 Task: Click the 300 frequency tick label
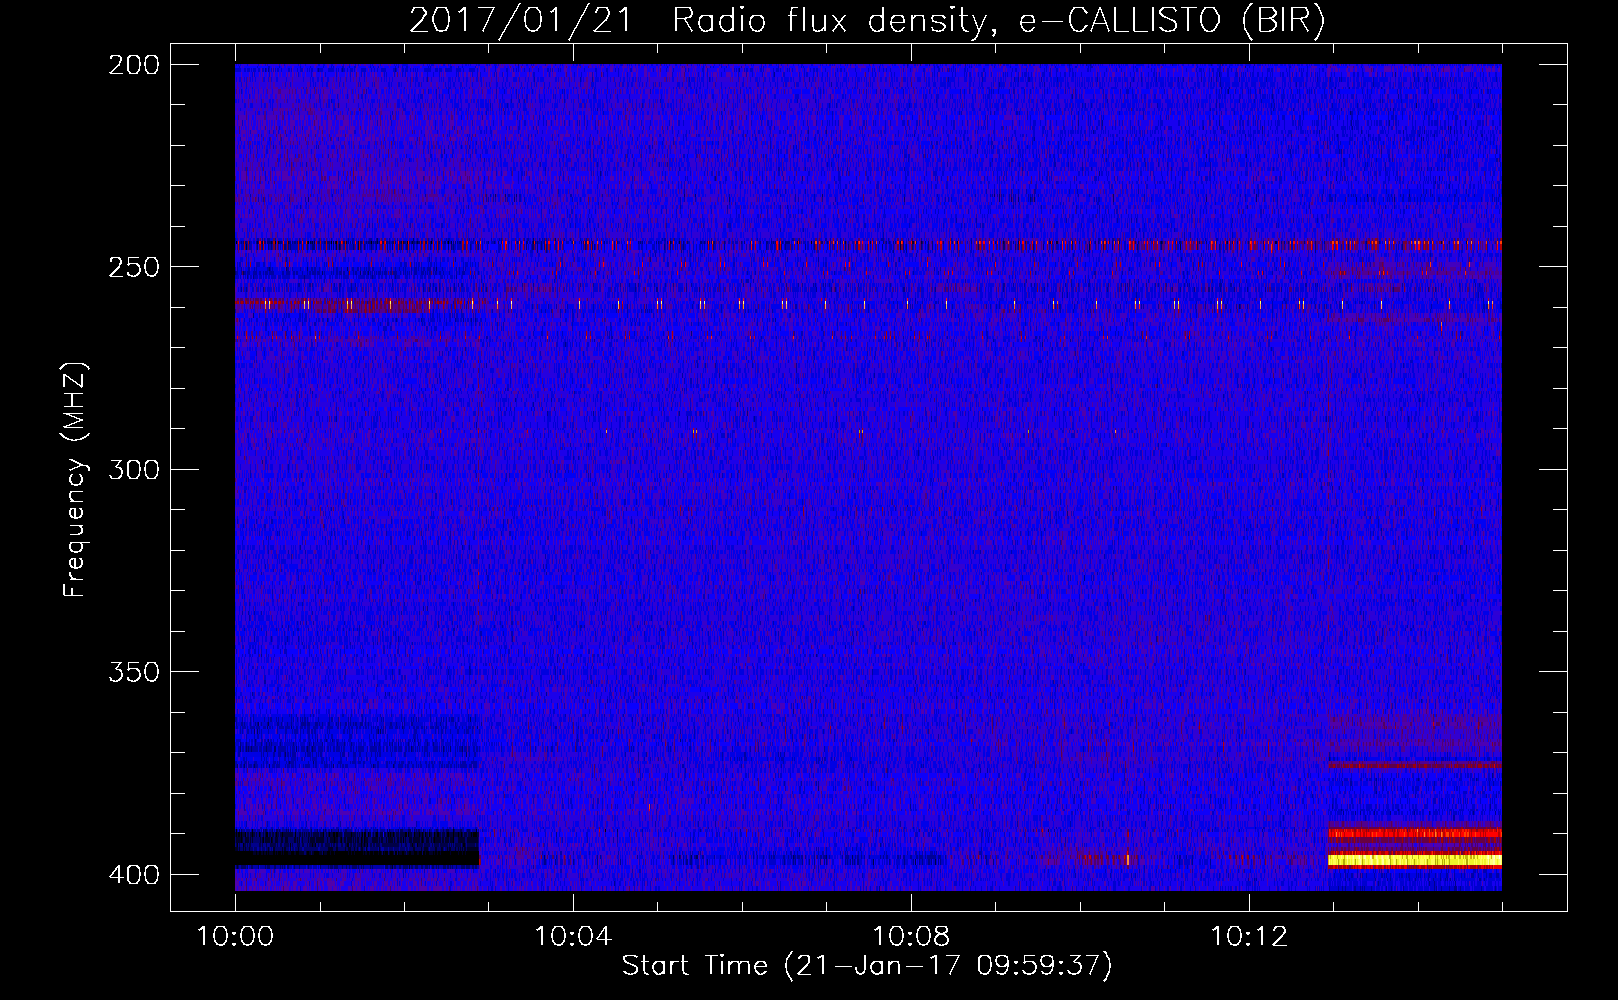point(134,469)
